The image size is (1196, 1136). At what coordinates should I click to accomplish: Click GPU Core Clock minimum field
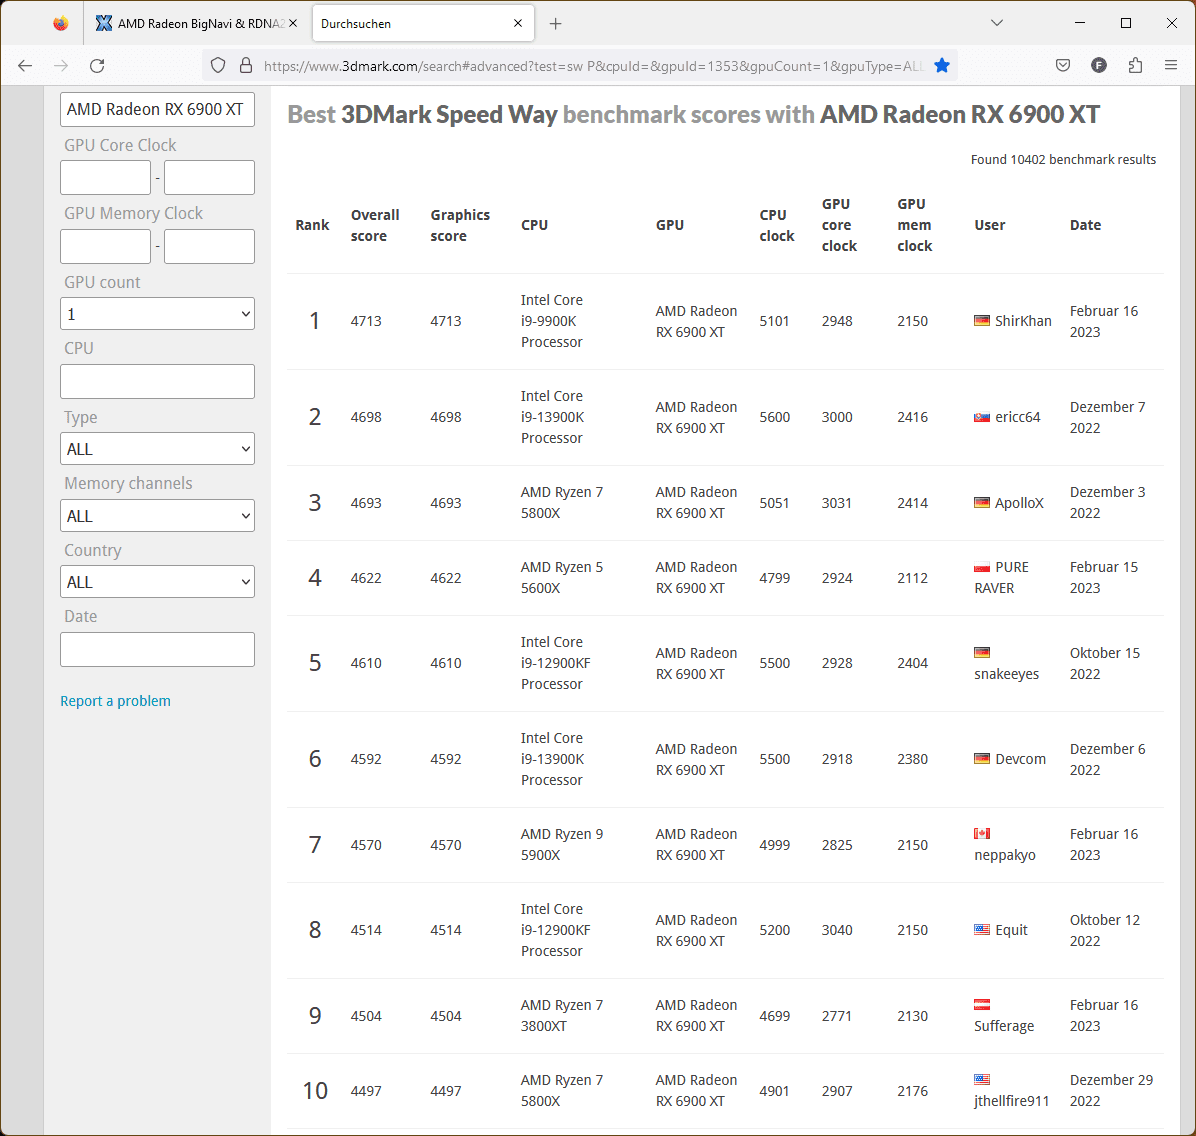[x=105, y=178]
